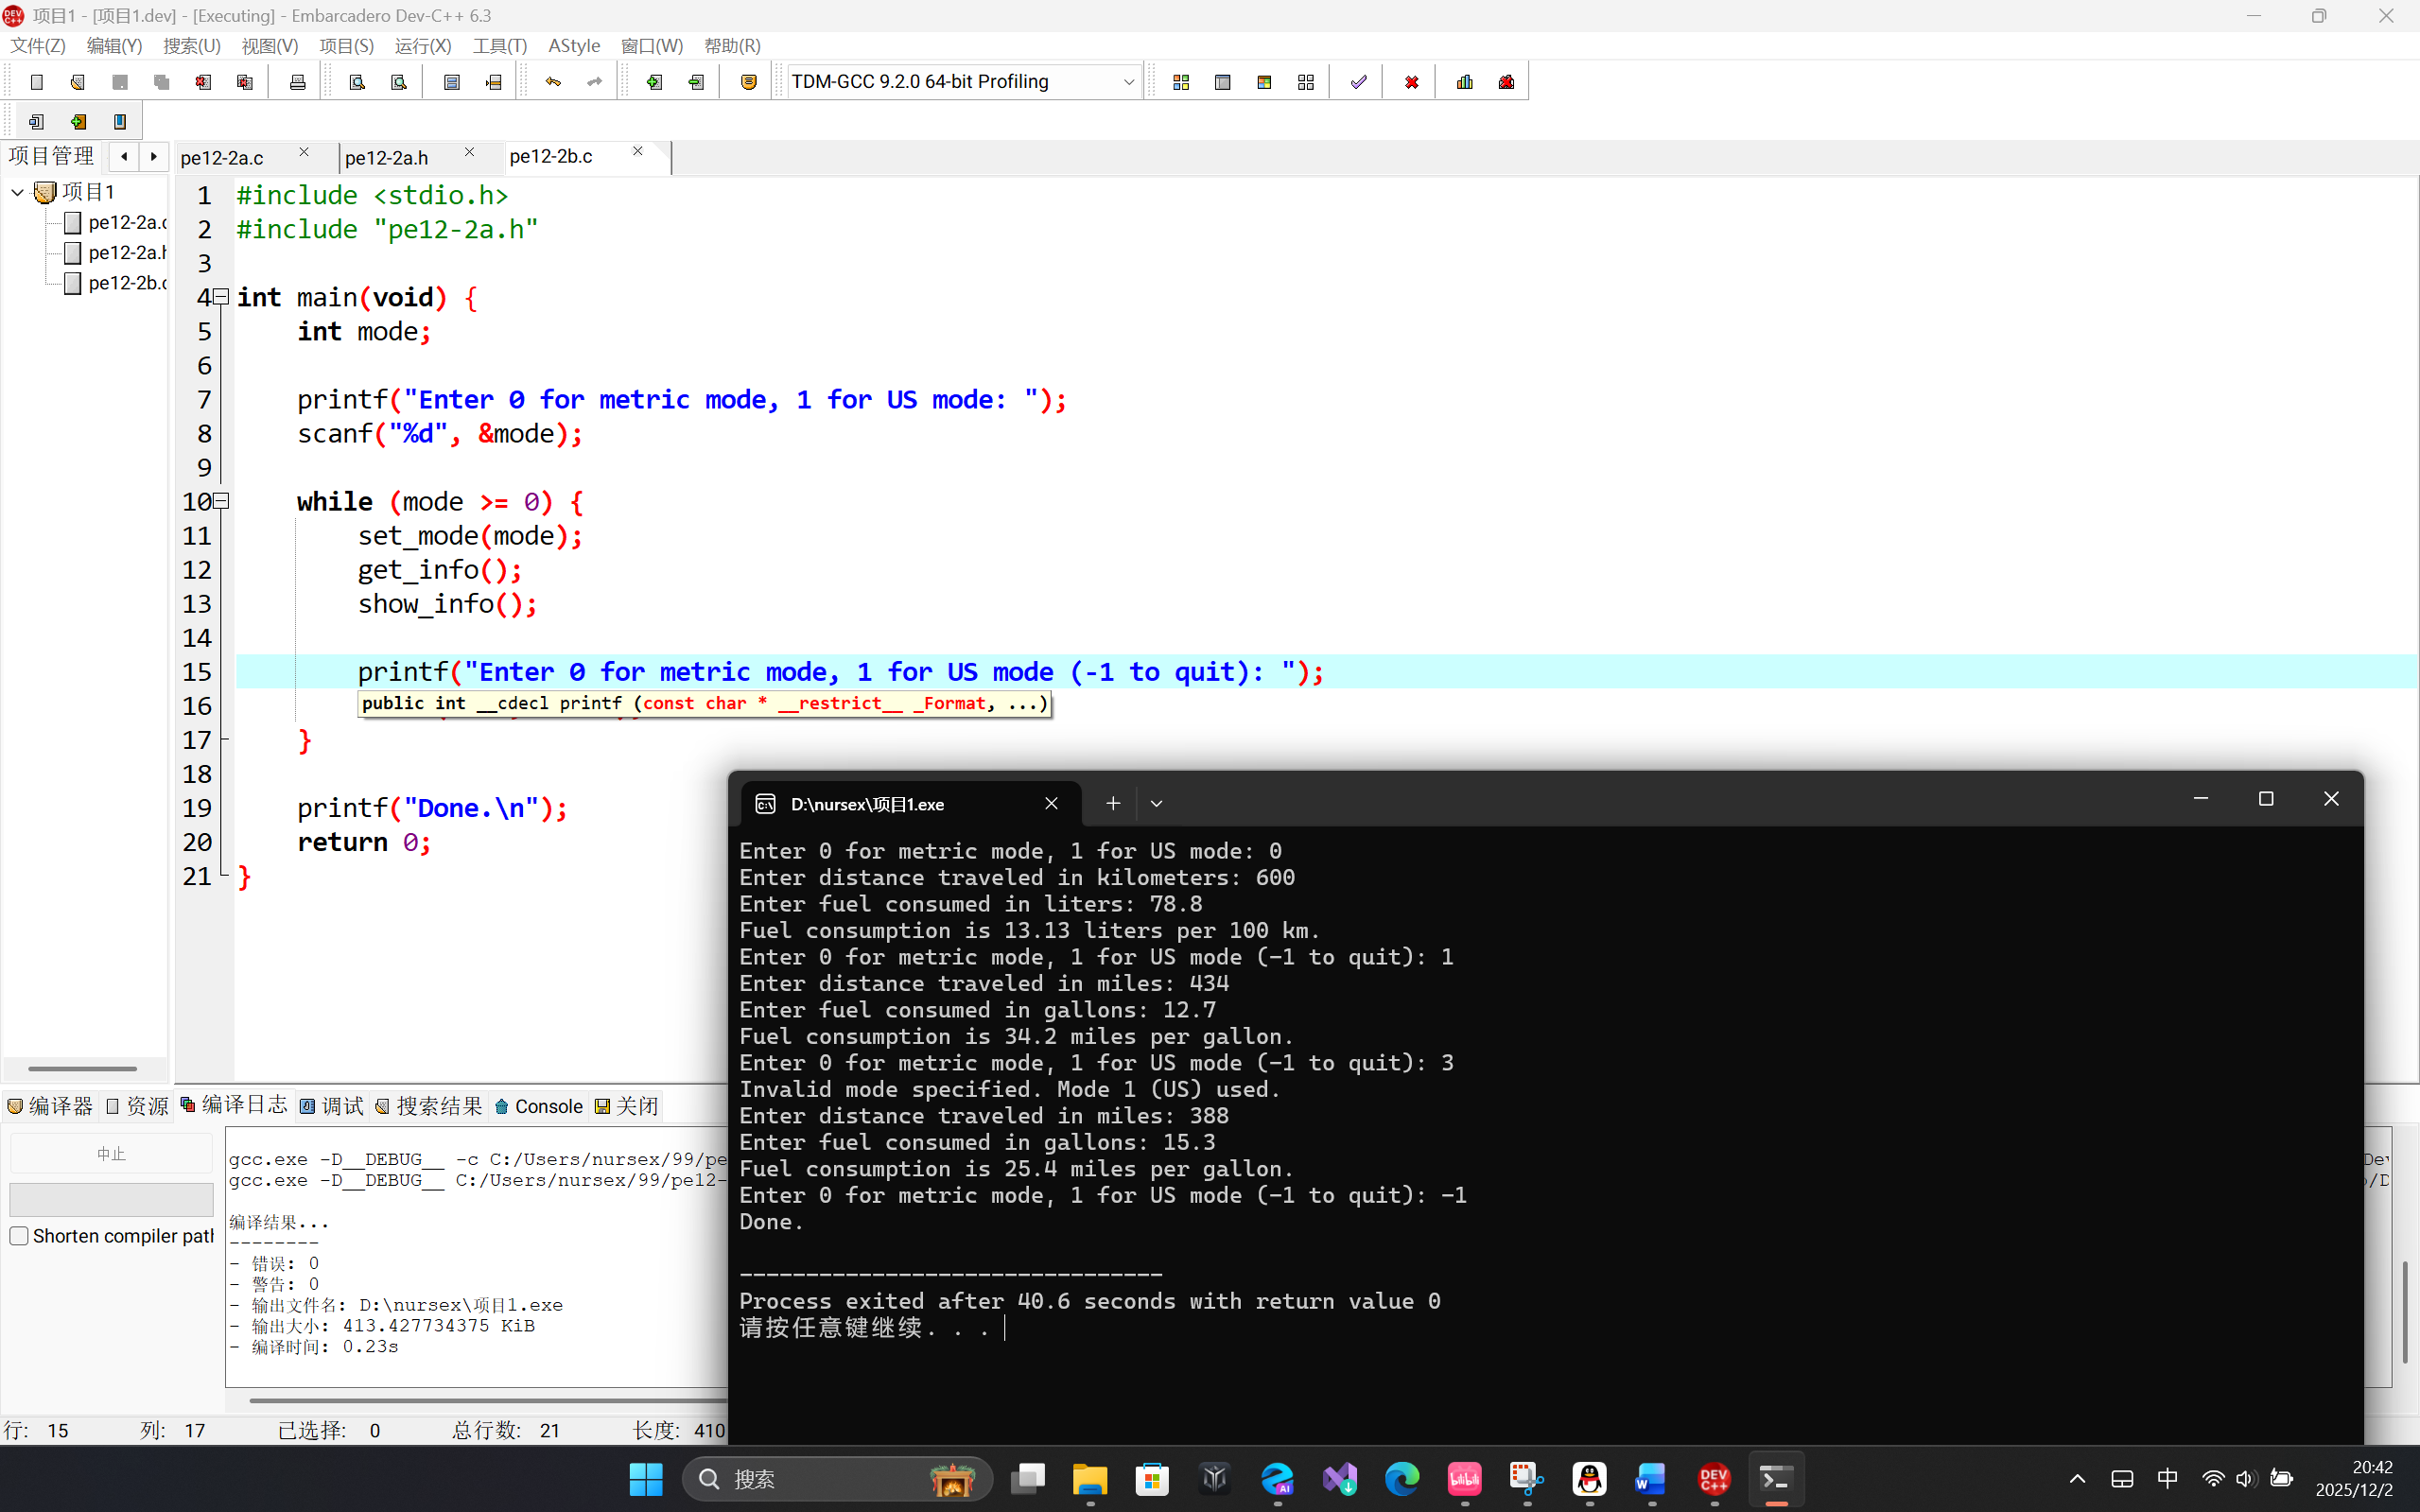This screenshot has height=1512, width=2420.
Task: Open the terminal tab dropdown chevron
Action: pos(1156,804)
